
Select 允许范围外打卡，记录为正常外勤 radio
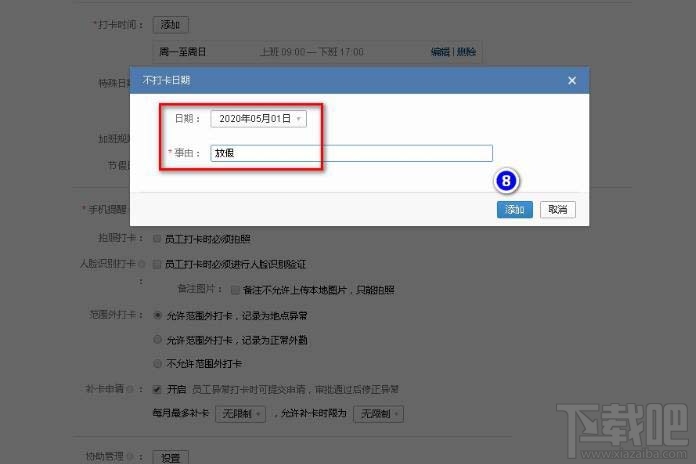(157, 340)
